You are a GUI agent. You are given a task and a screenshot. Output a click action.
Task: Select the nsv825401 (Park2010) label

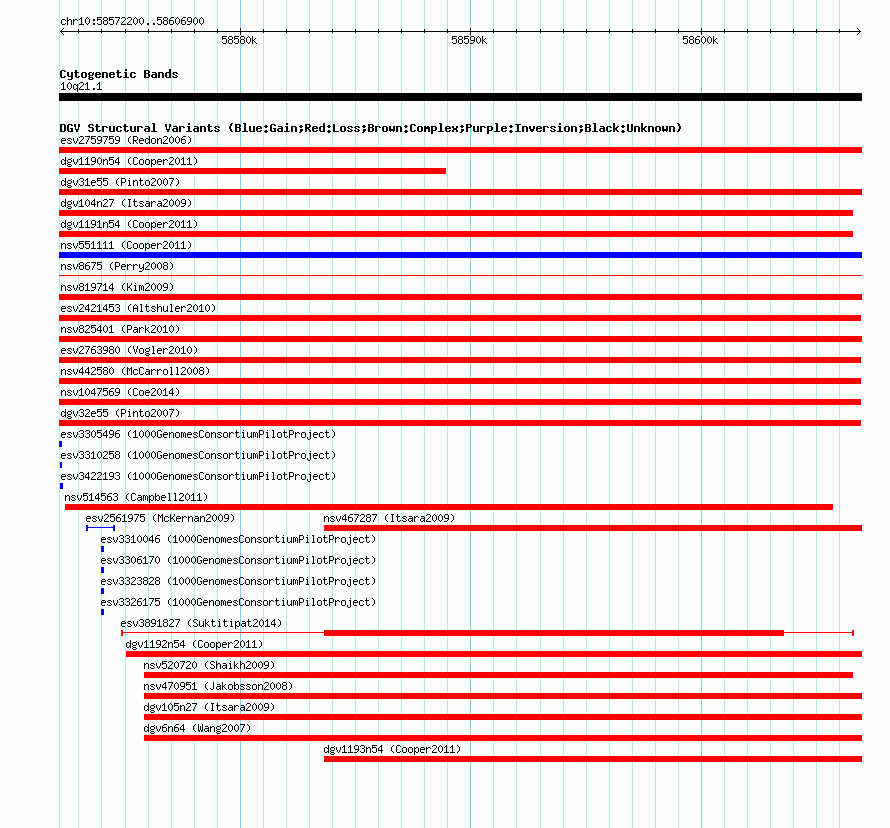click(x=120, y=329)
